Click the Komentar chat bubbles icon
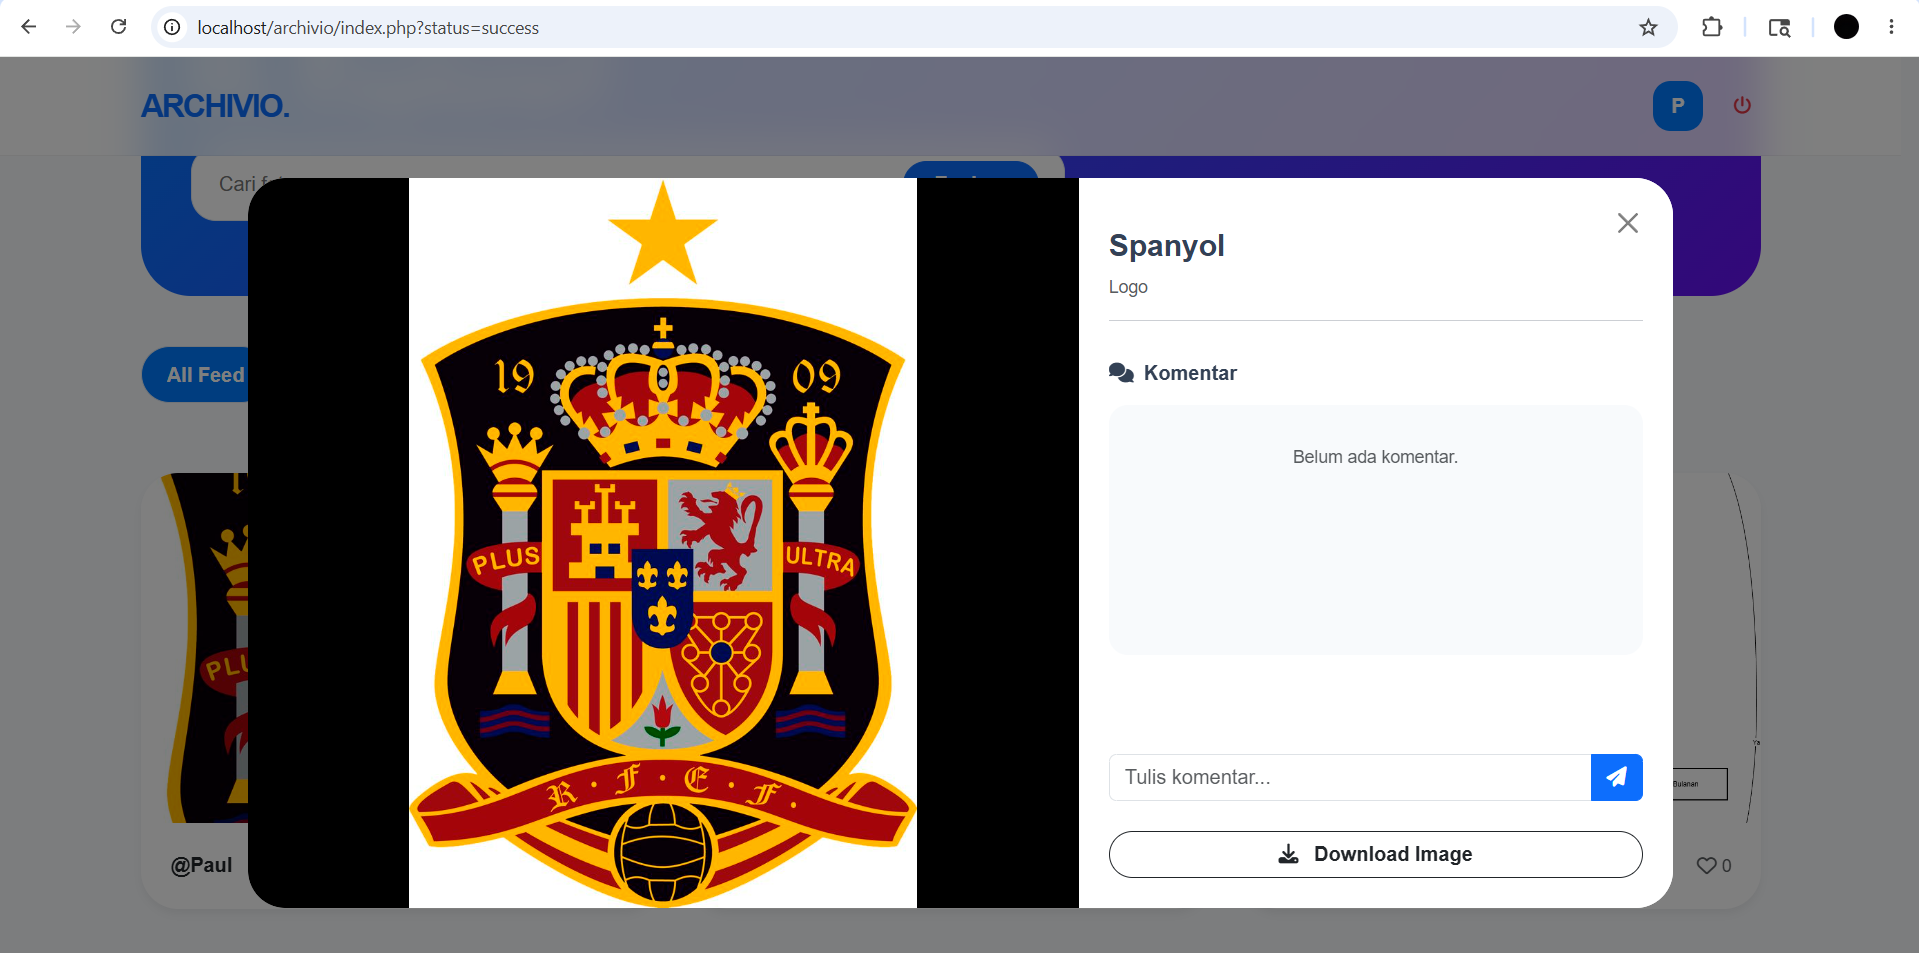Viewport: 1919px width, 953px height. 1121,373
